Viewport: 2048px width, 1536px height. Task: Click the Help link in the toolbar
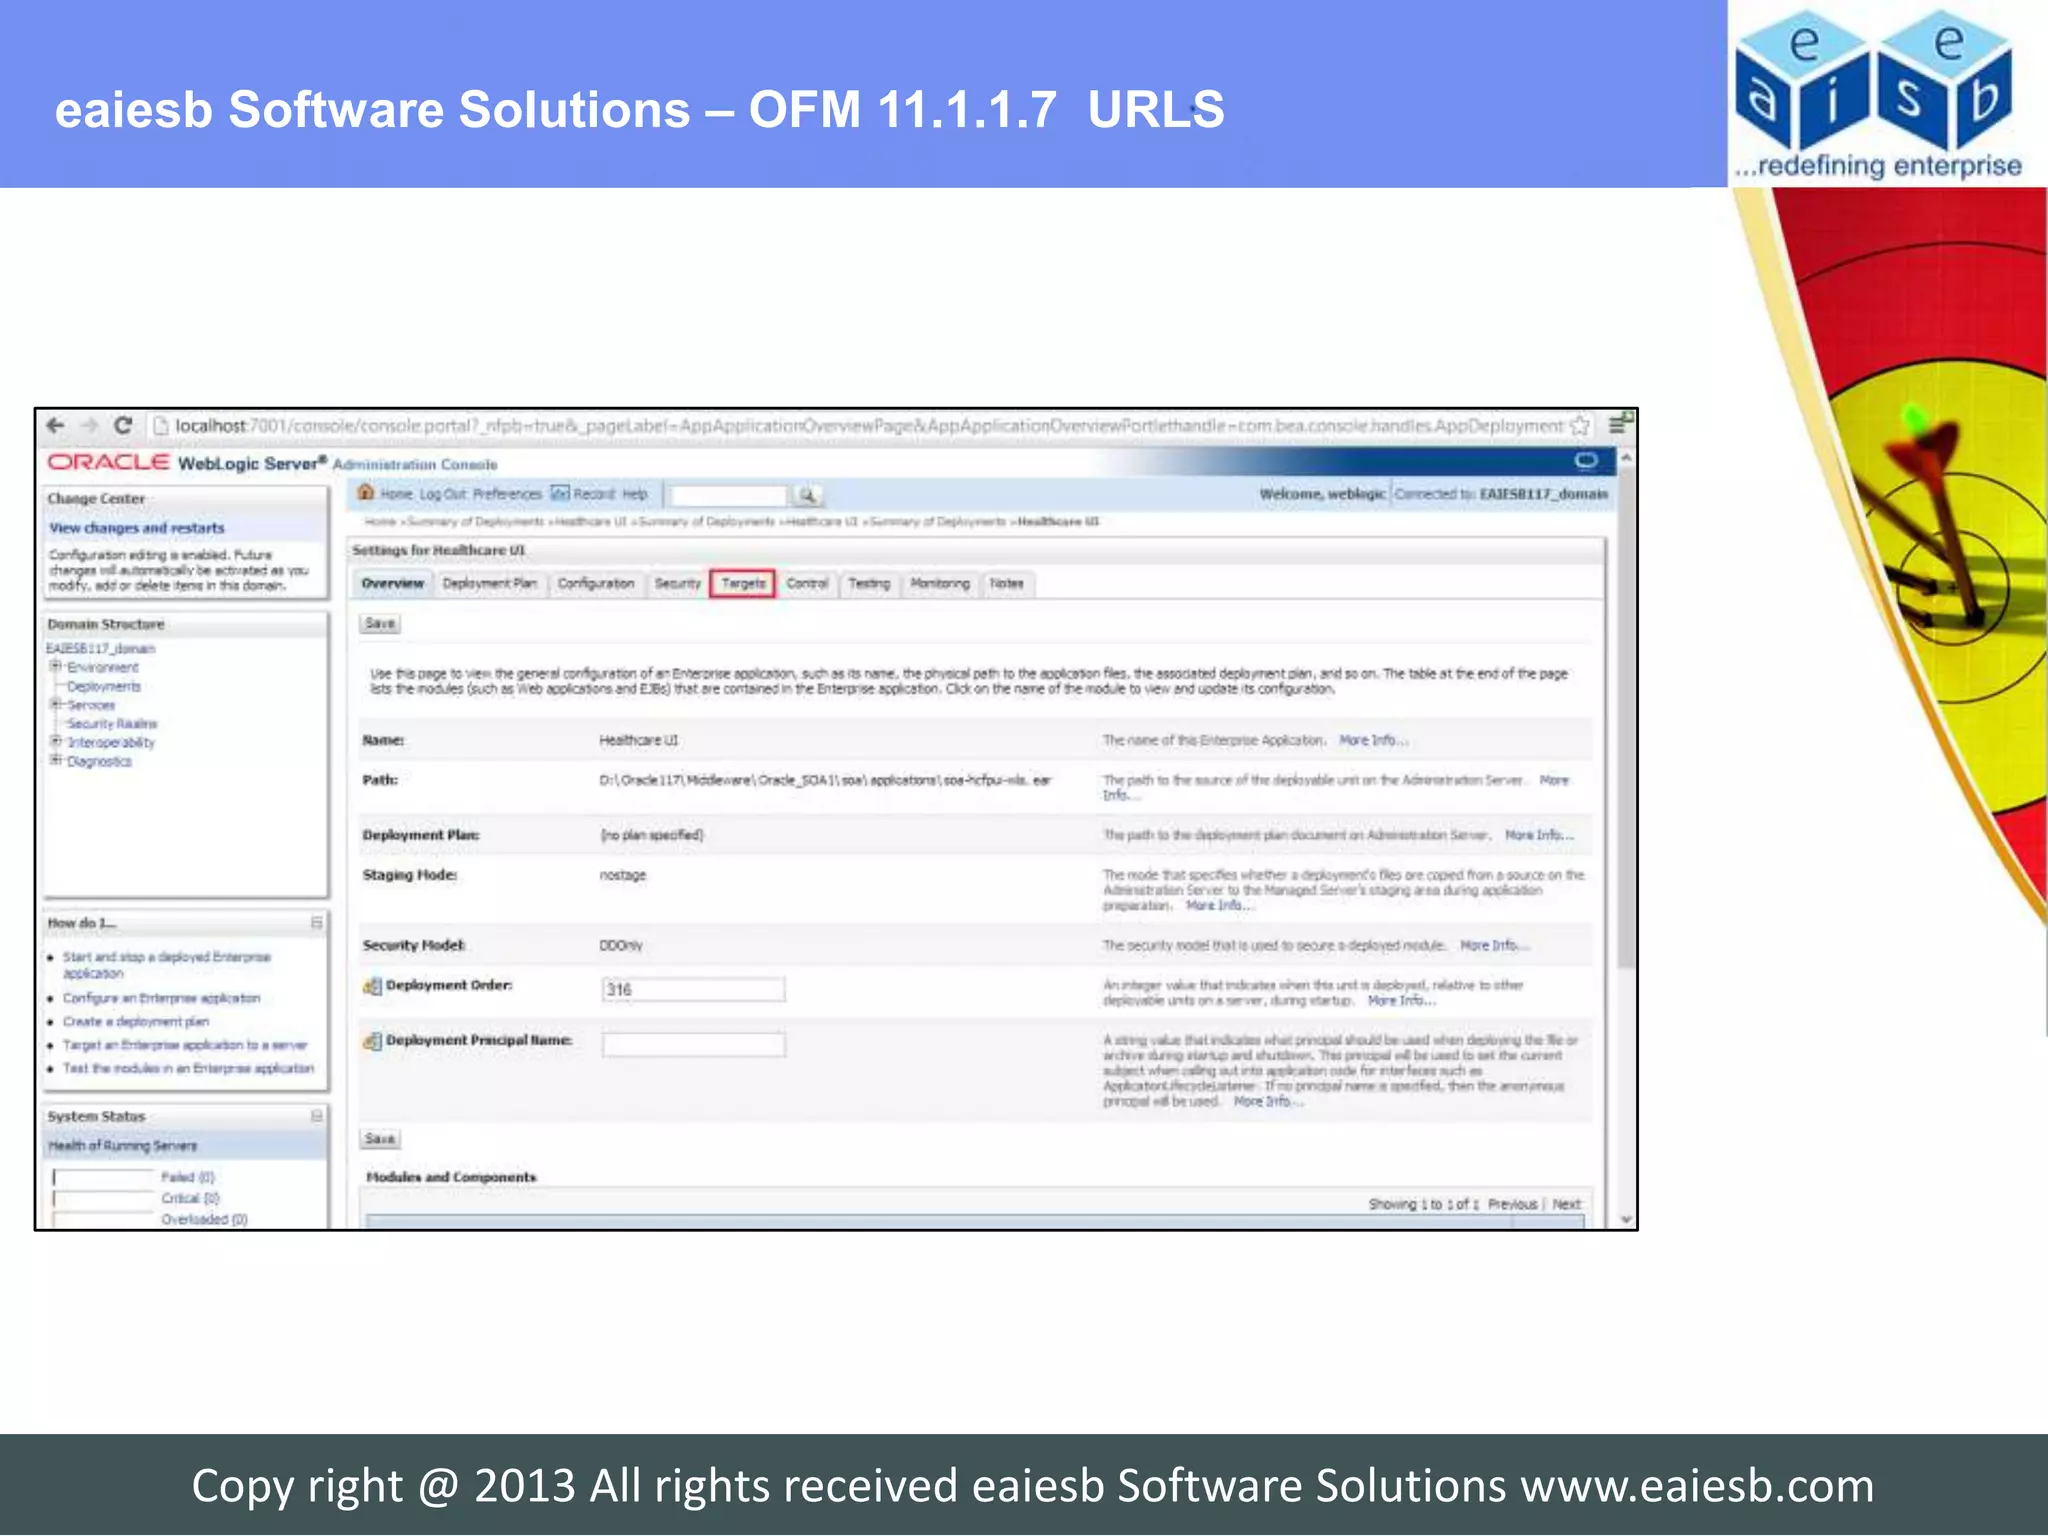coord(635,494)
